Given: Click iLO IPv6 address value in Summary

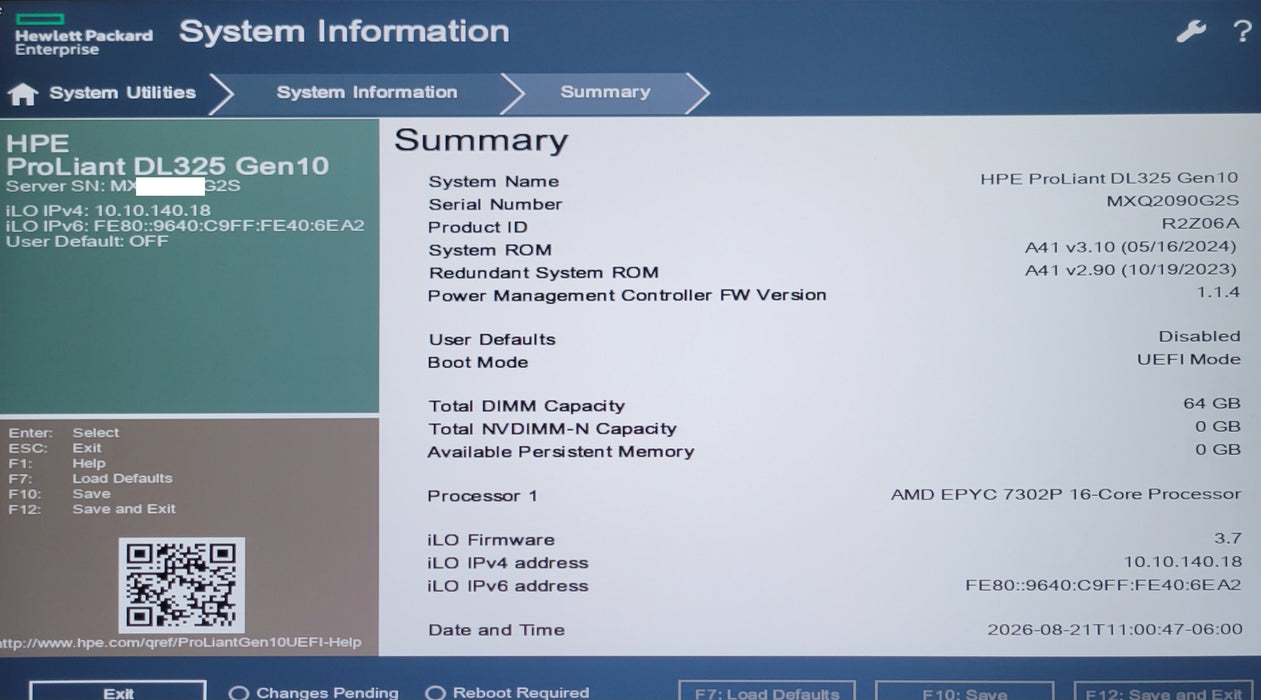Looking at the screenshot, I should 1104,584.
